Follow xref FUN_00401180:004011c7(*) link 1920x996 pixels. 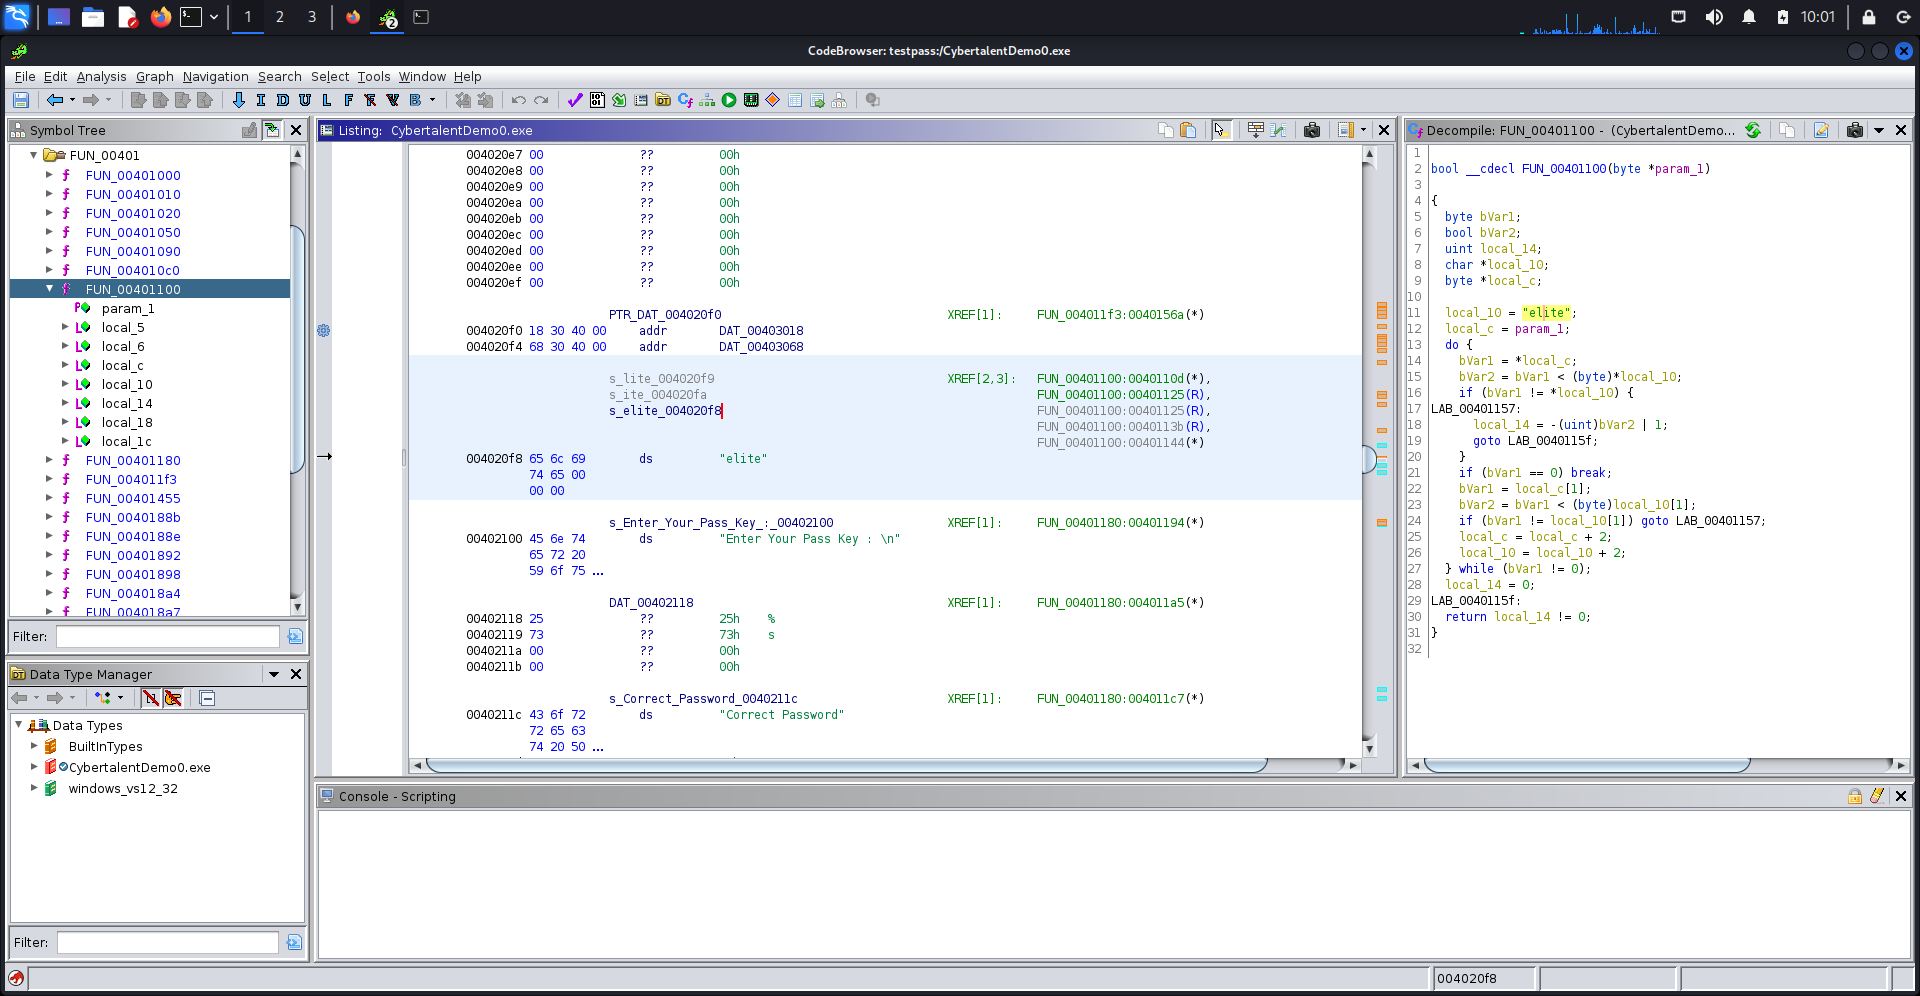[1120, 699]
